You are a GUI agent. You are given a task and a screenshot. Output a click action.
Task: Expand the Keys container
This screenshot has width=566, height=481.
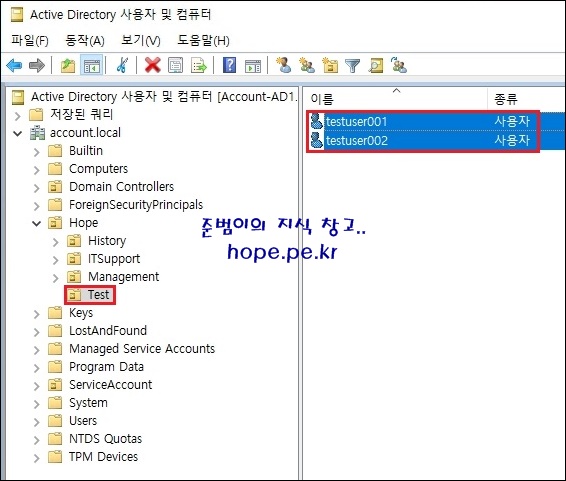tap(36, 314)
